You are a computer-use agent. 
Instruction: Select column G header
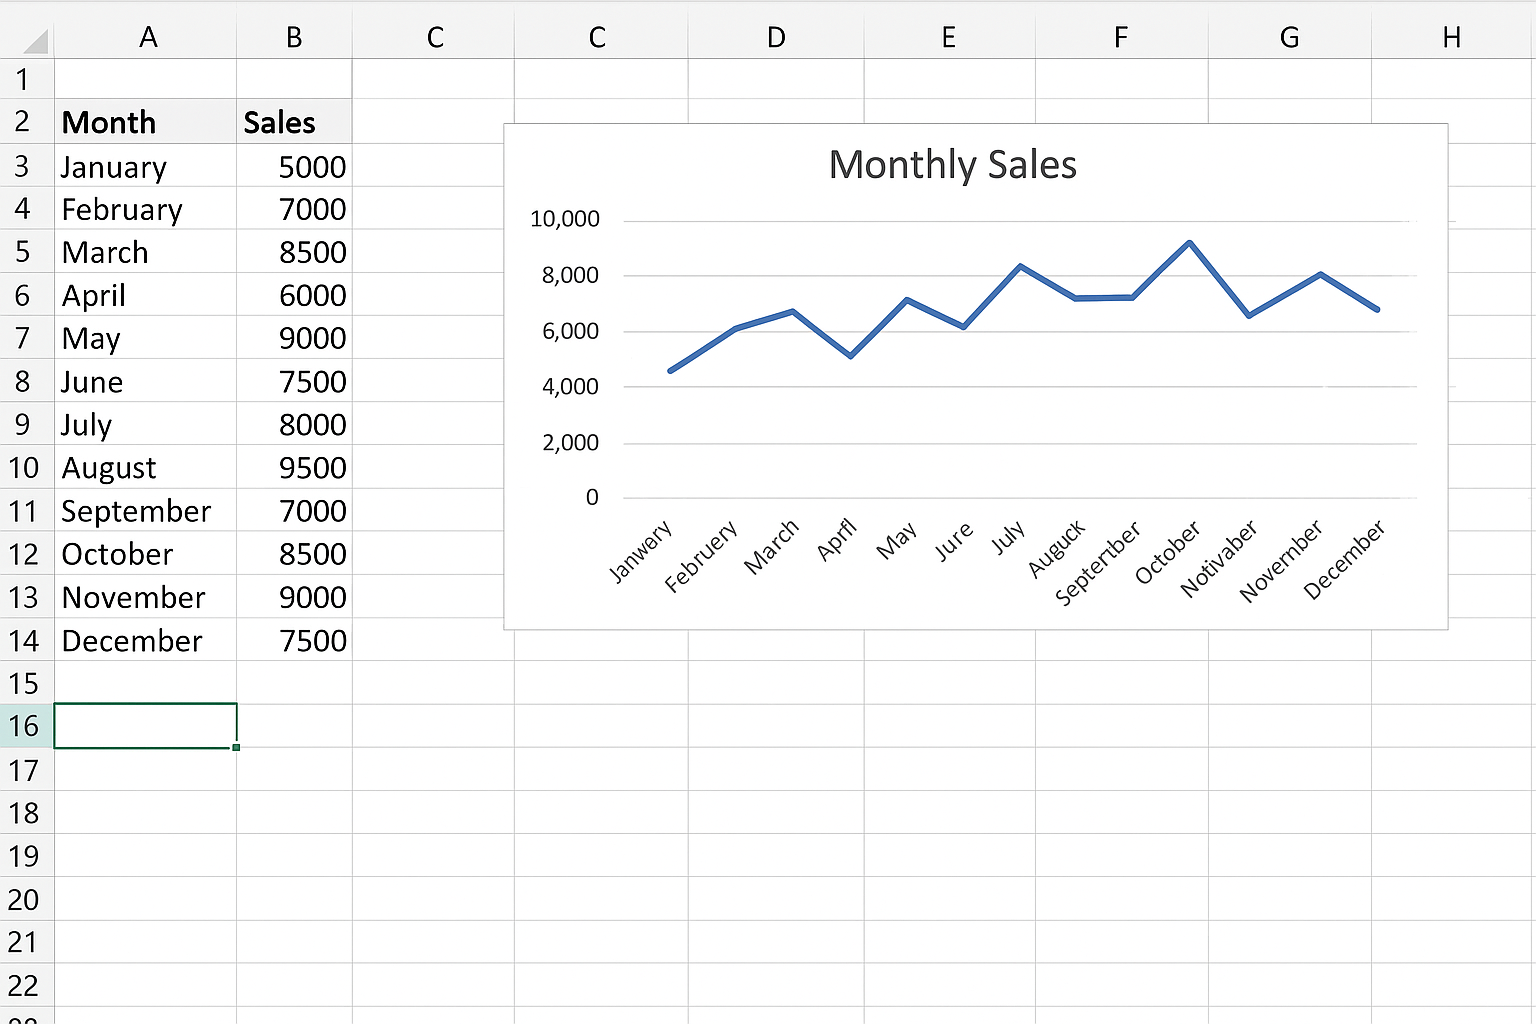click(1289, 38)
